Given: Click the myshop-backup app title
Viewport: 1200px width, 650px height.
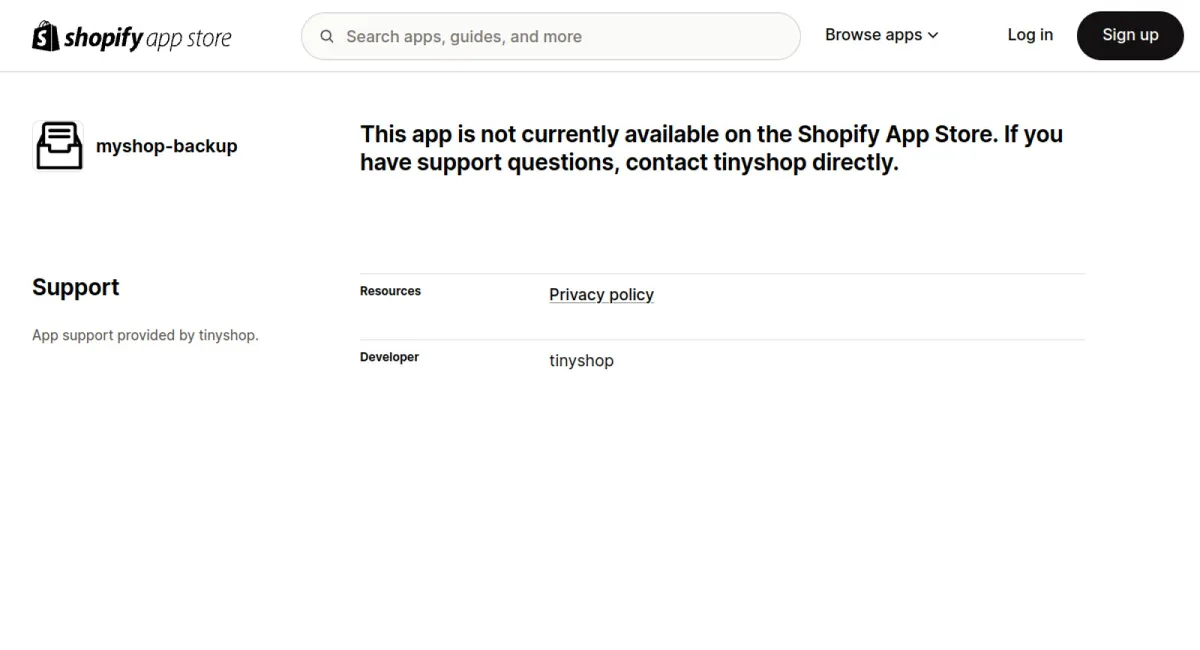Looking at the screenshot, I should click(x=166, y=145).
